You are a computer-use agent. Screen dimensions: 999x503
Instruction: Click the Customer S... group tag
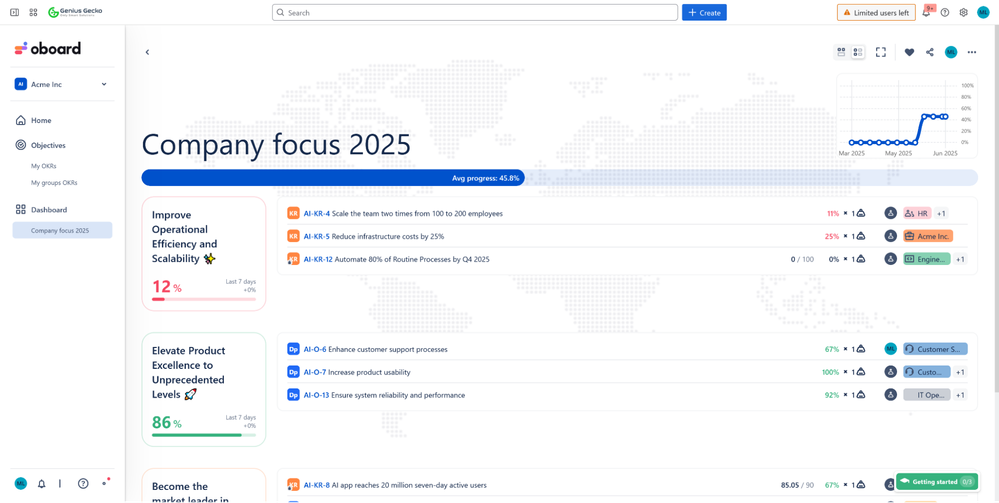pyautogui.click(x=935, y=349)
